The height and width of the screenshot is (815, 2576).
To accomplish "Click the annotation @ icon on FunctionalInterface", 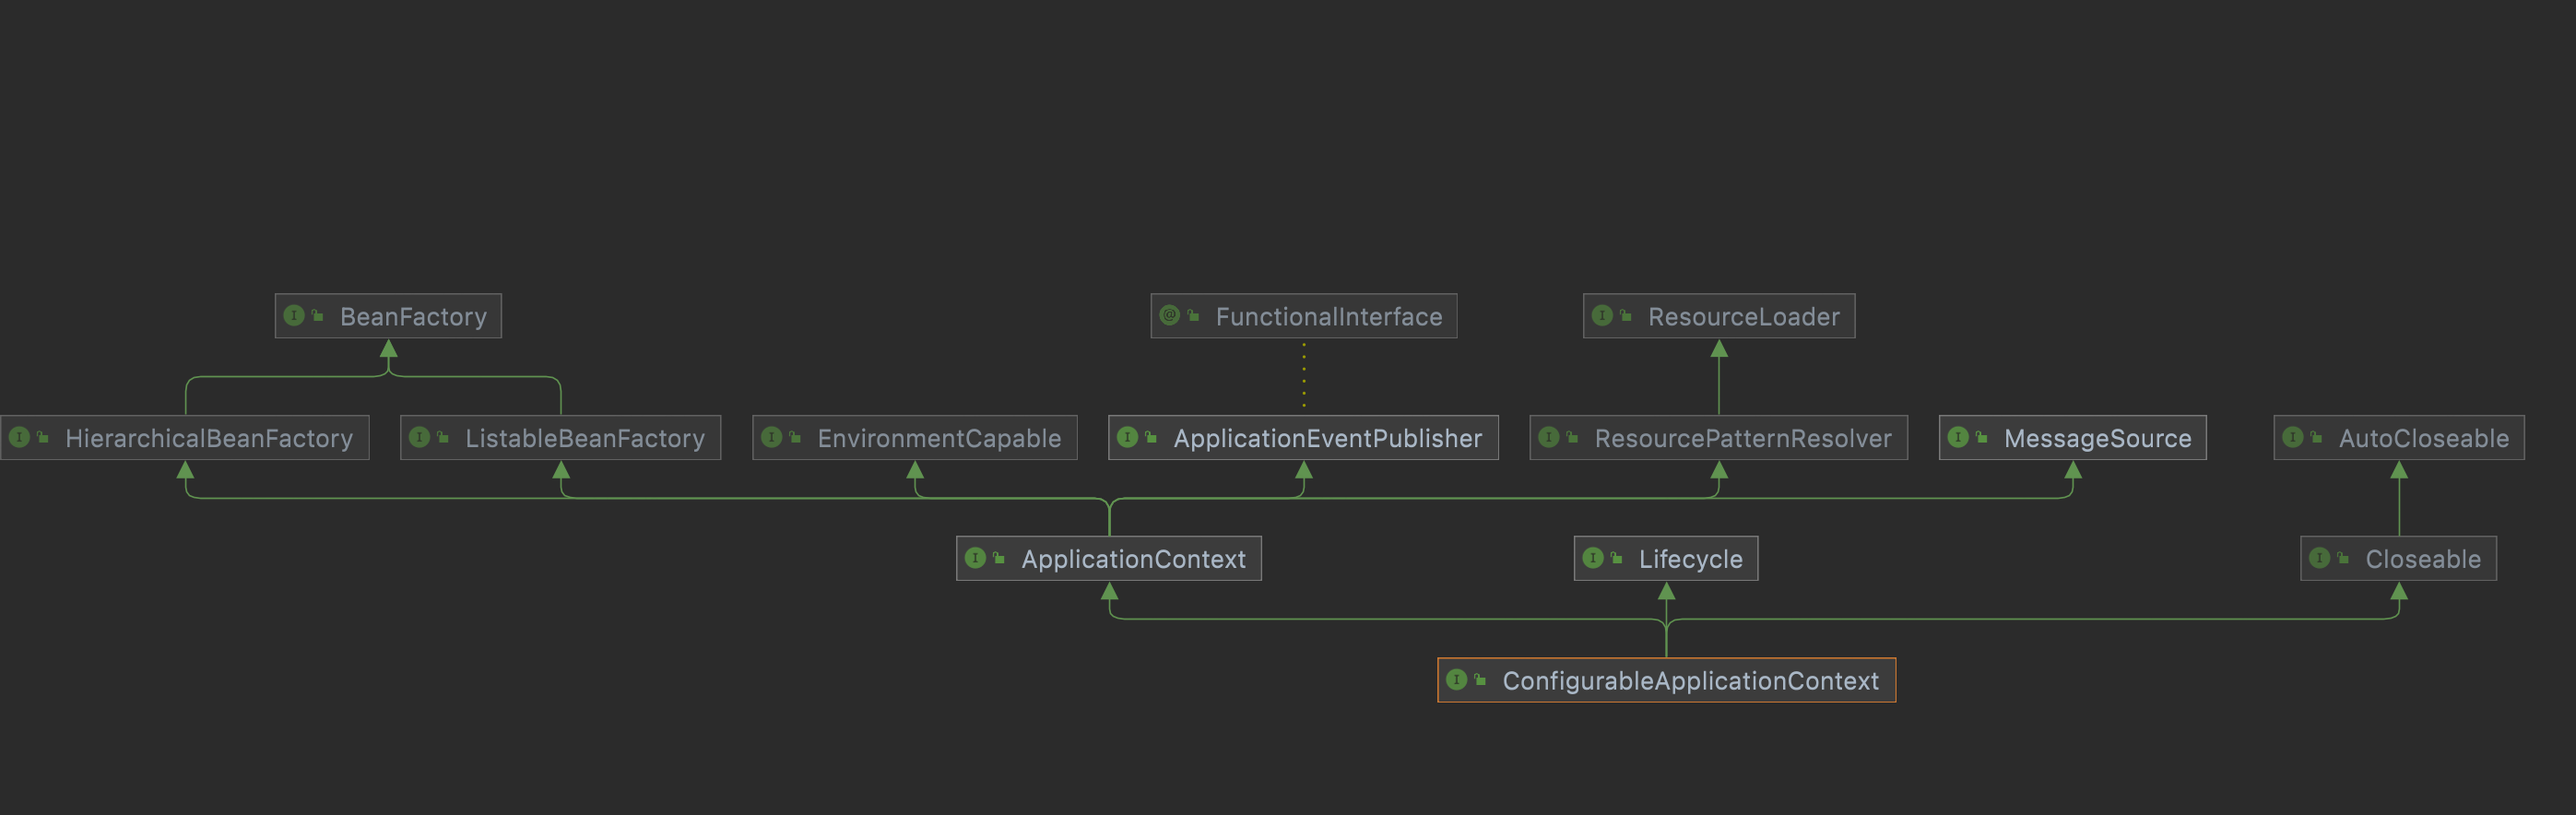I will [x=1169, y=316].
